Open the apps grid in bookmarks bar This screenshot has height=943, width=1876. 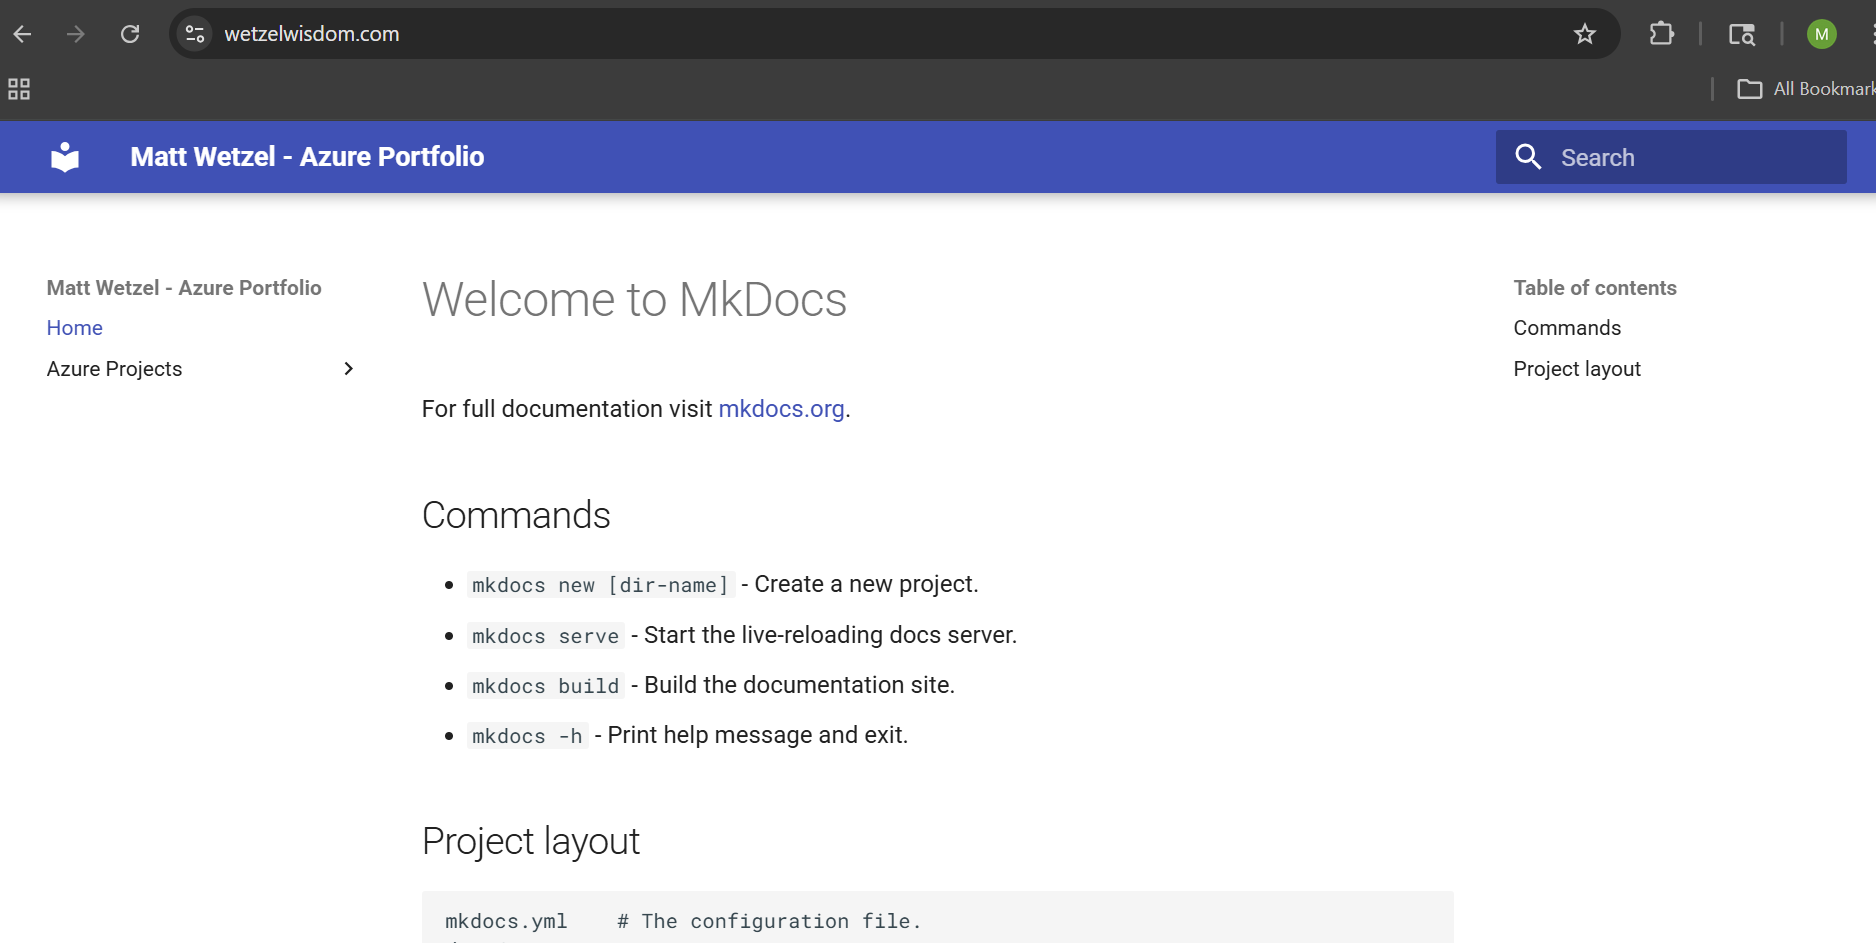[19, 89]
